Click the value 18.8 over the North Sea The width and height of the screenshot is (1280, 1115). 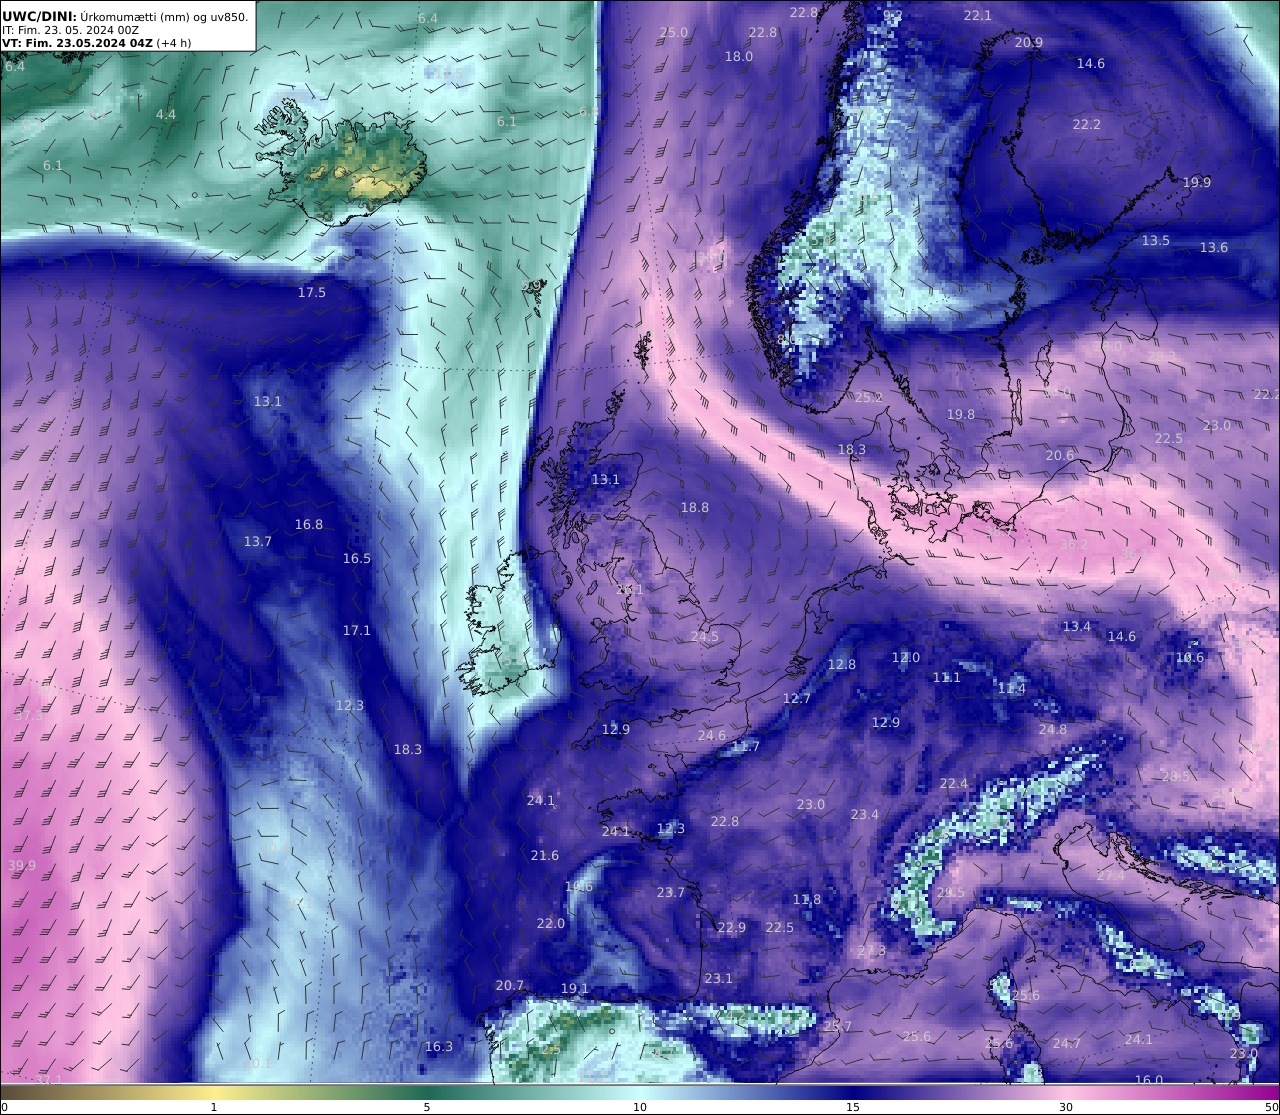point(695,507)
